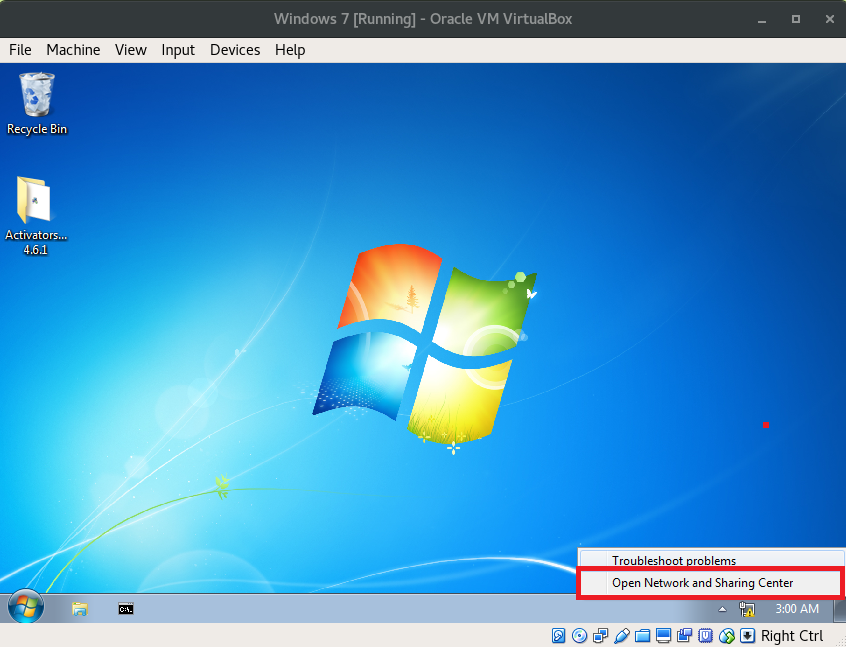846x647 pixels.
Task: Click the network adapters status icon
Action: 601,636
